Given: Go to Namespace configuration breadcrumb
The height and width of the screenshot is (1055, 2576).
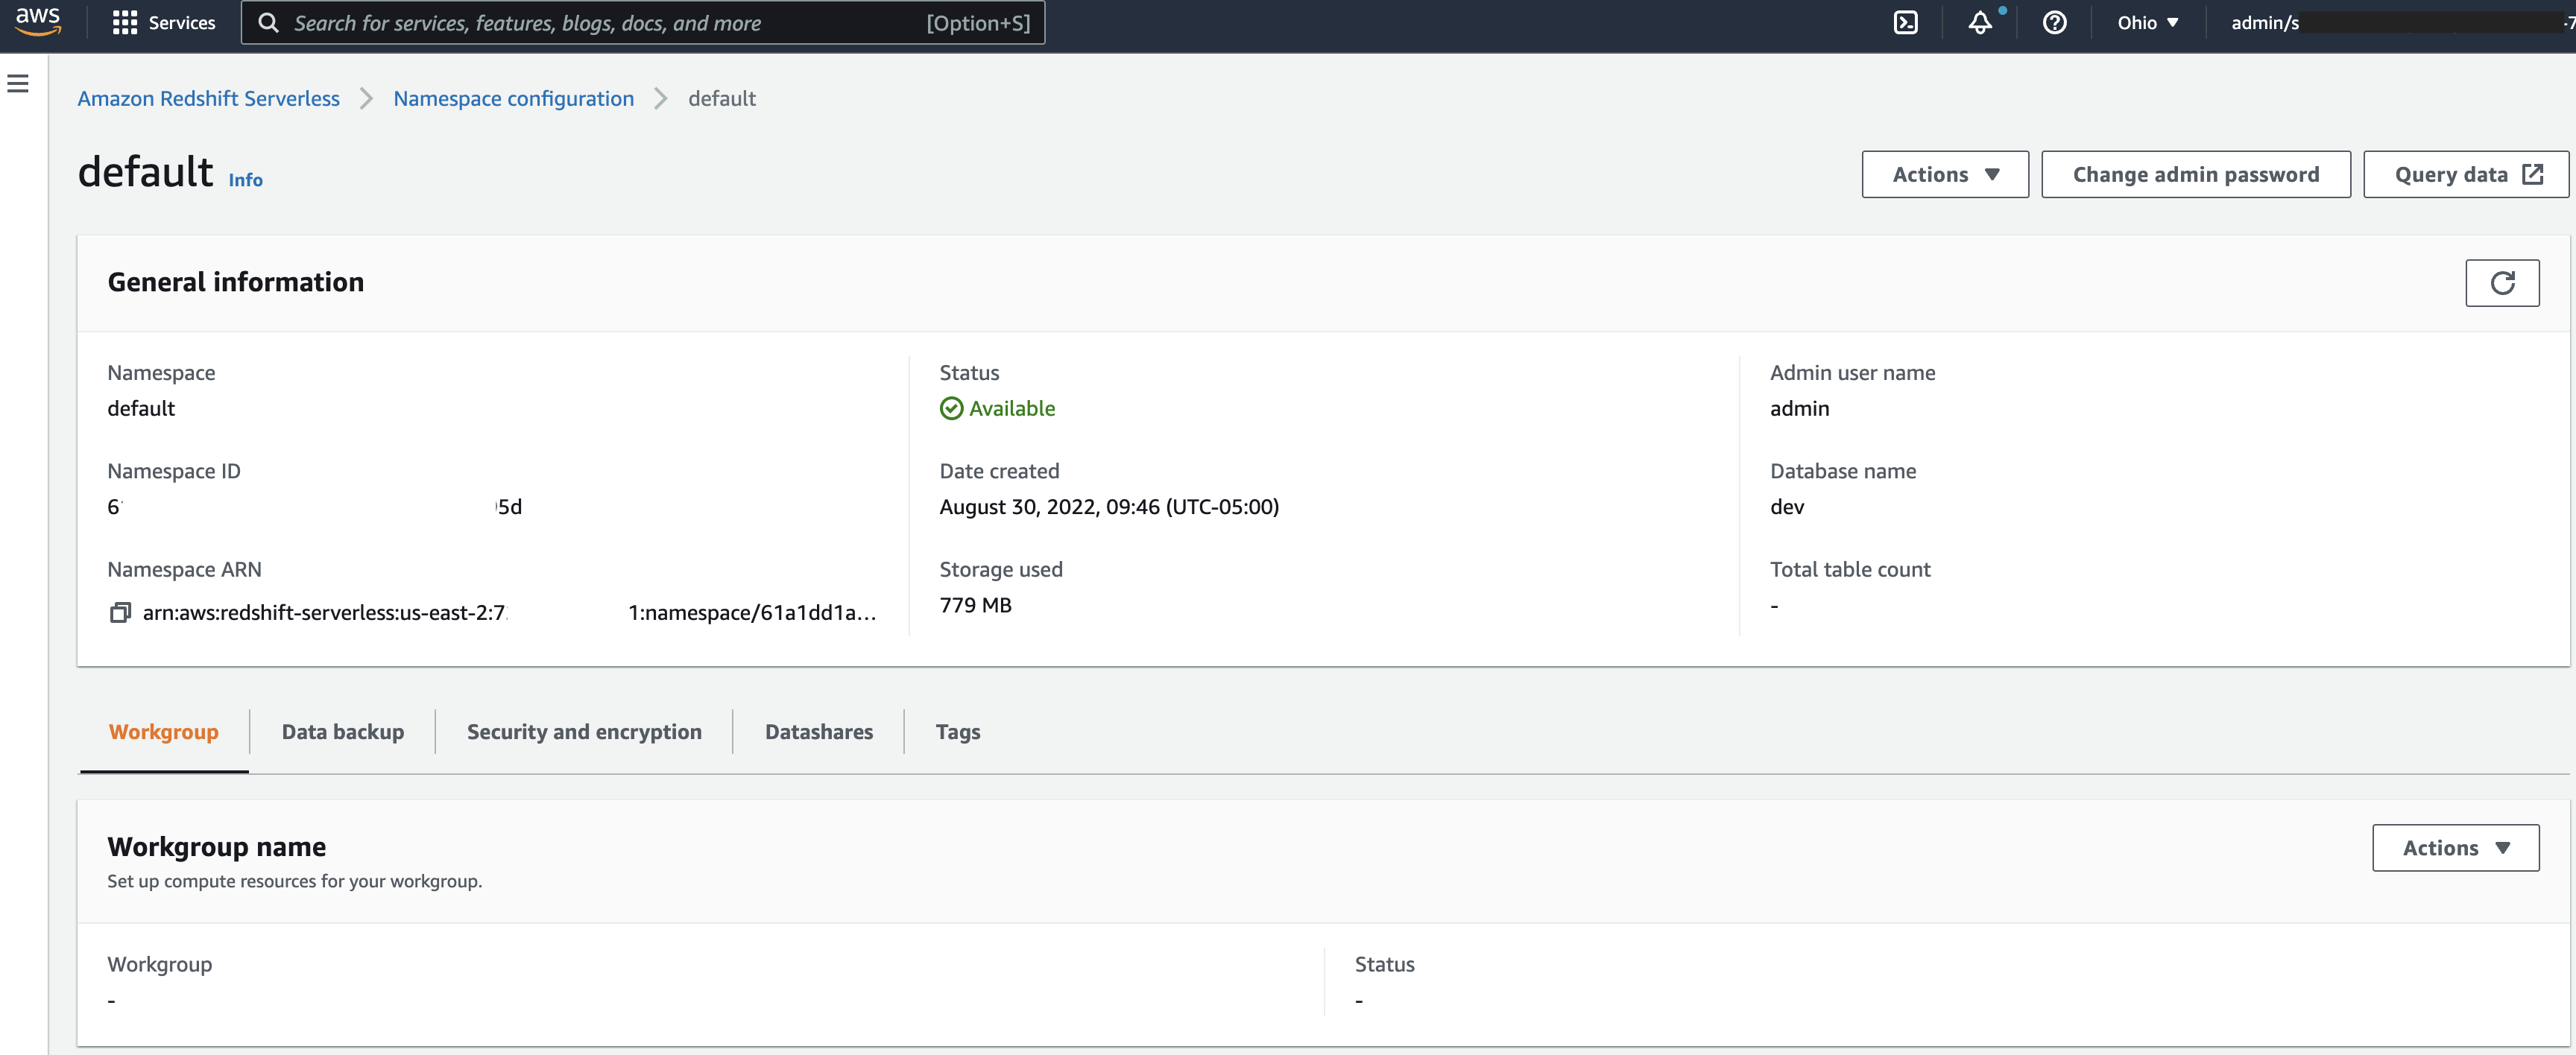Looking at the screenshot, I should 513,98.
